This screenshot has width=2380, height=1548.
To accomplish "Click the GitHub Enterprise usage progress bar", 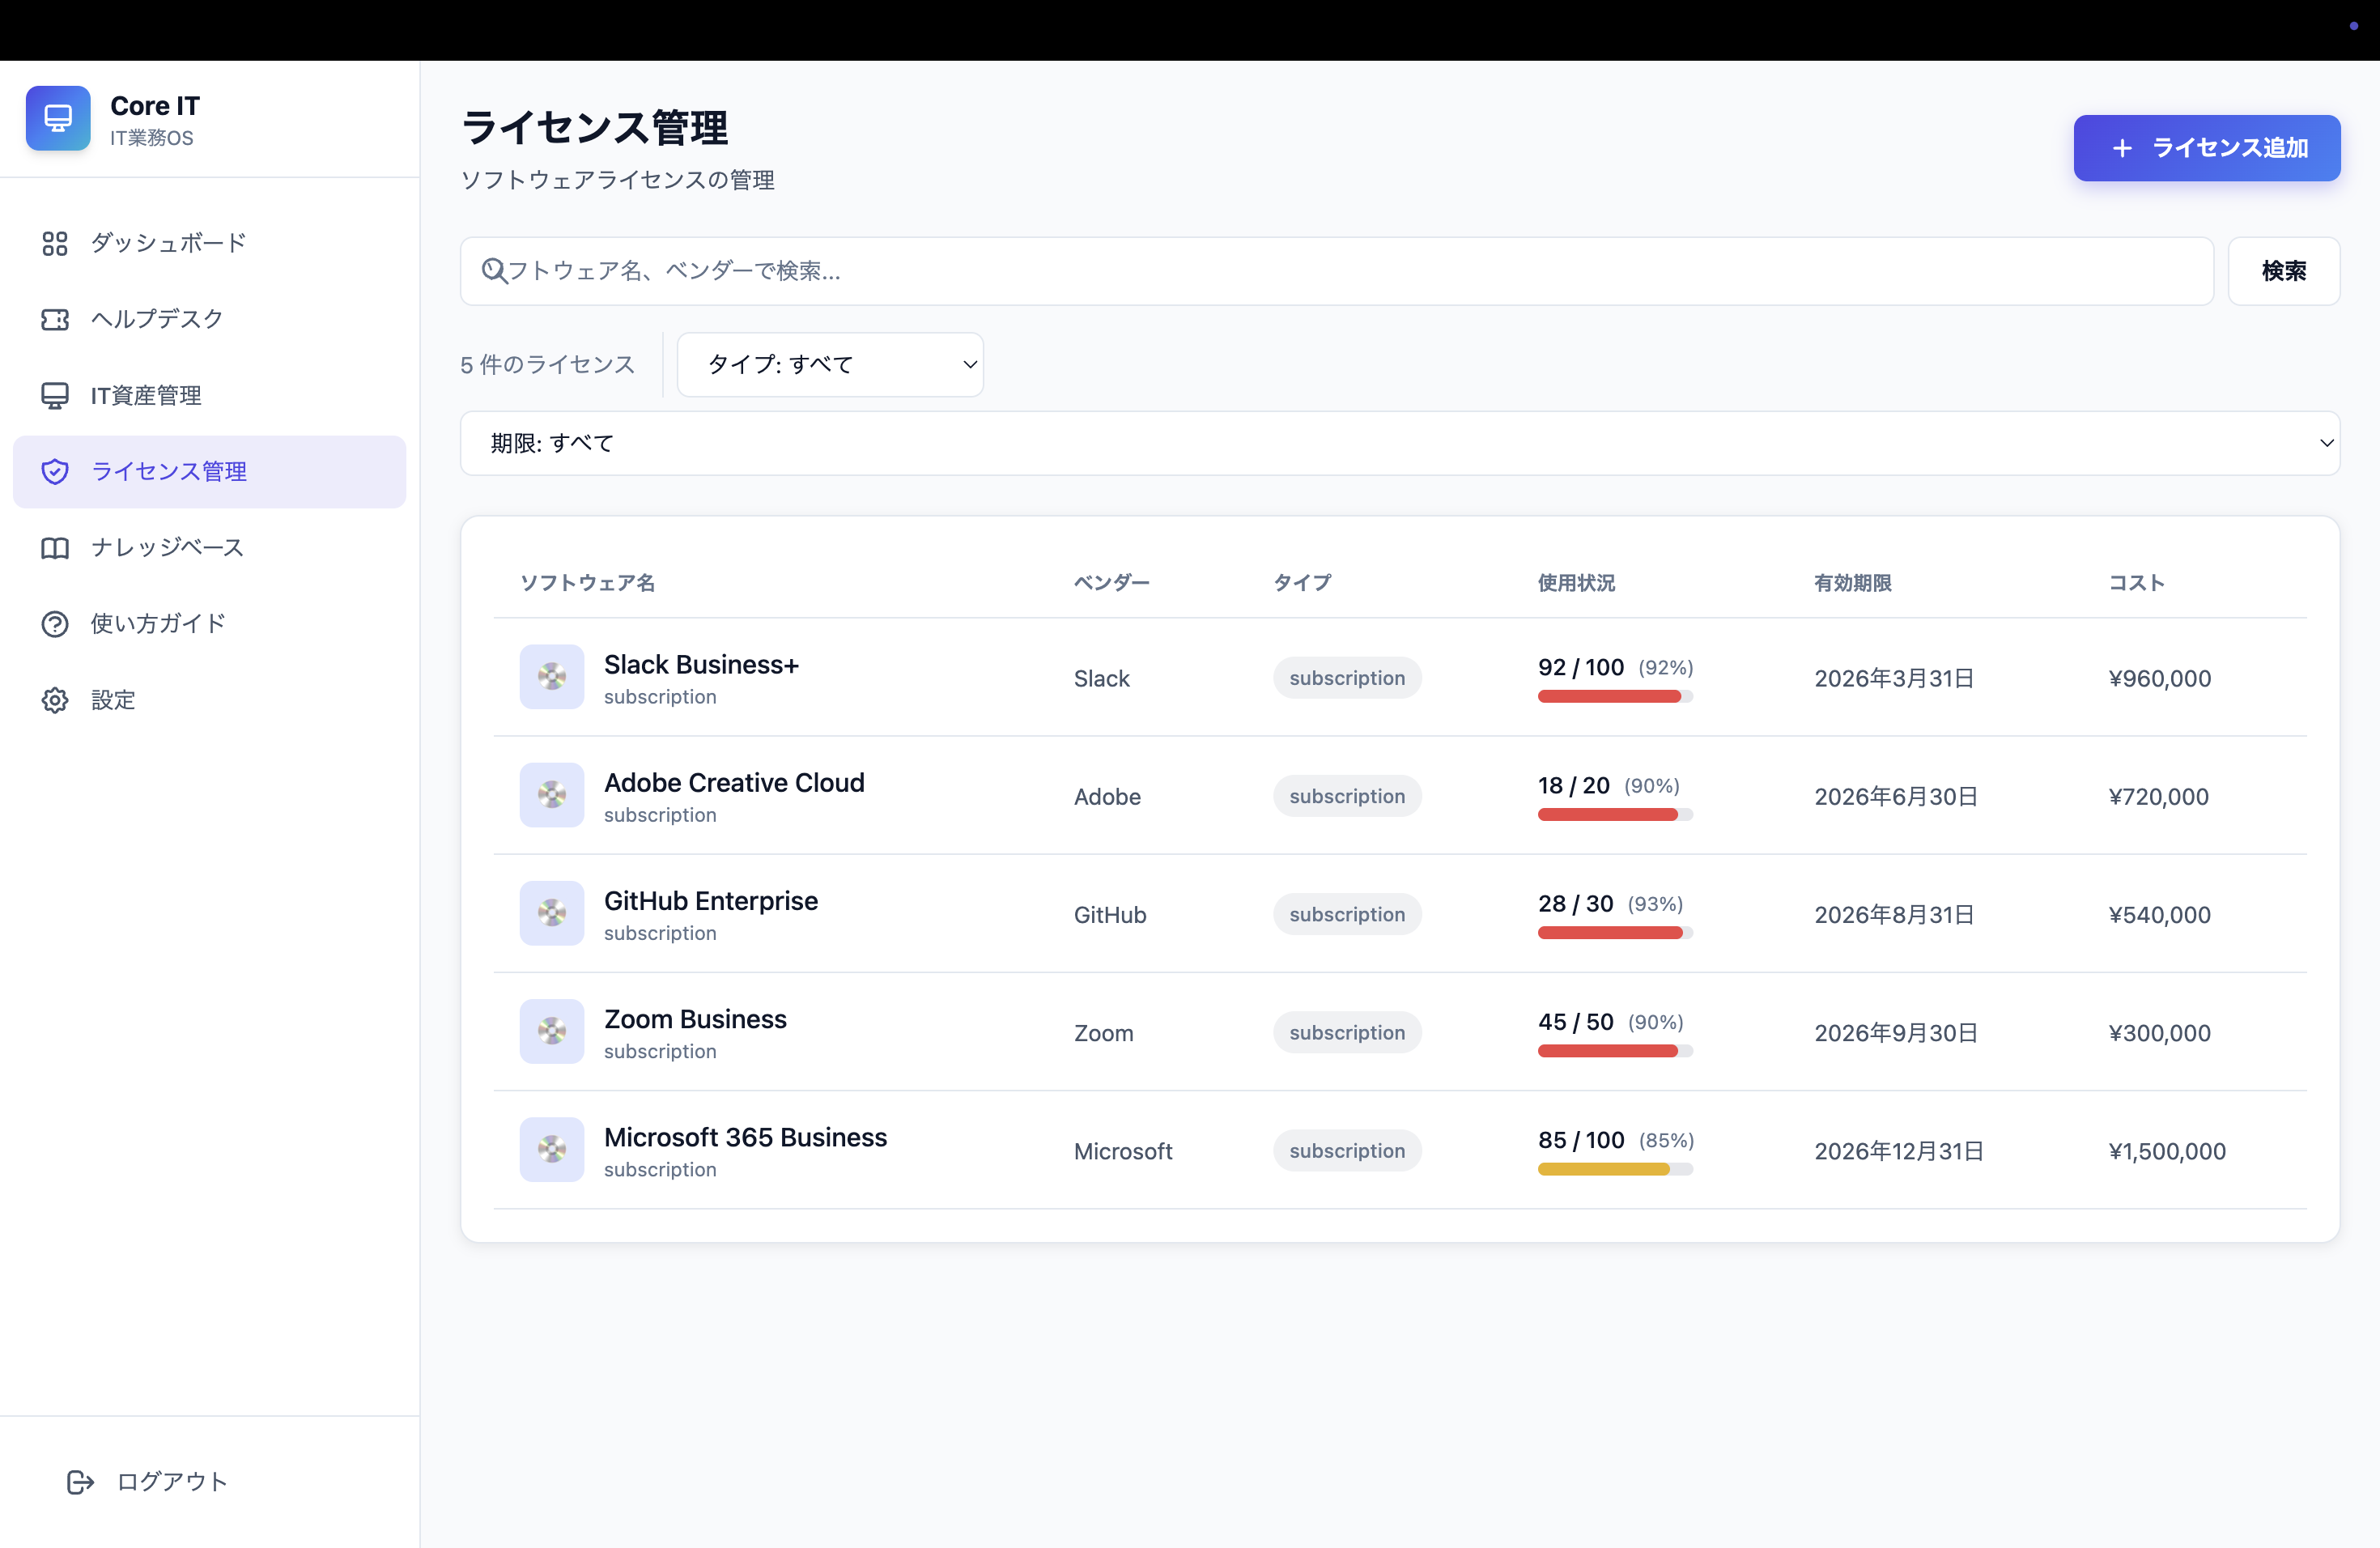I will click(x=1614, y=933).
